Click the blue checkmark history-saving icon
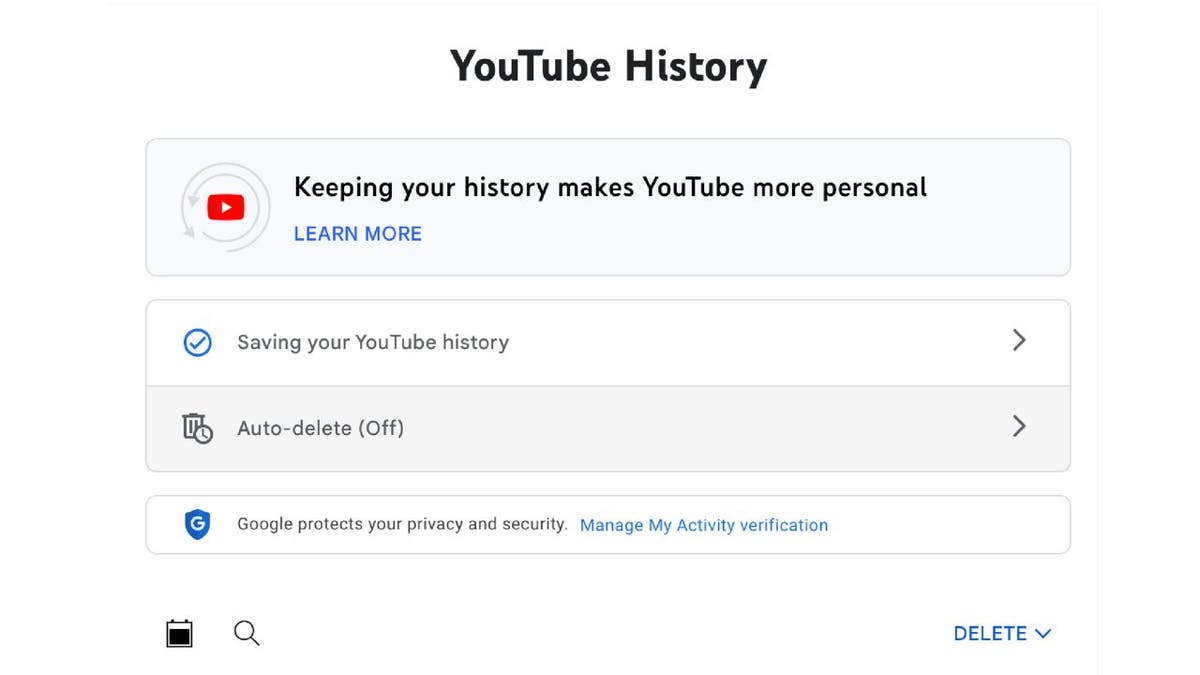 198,343
